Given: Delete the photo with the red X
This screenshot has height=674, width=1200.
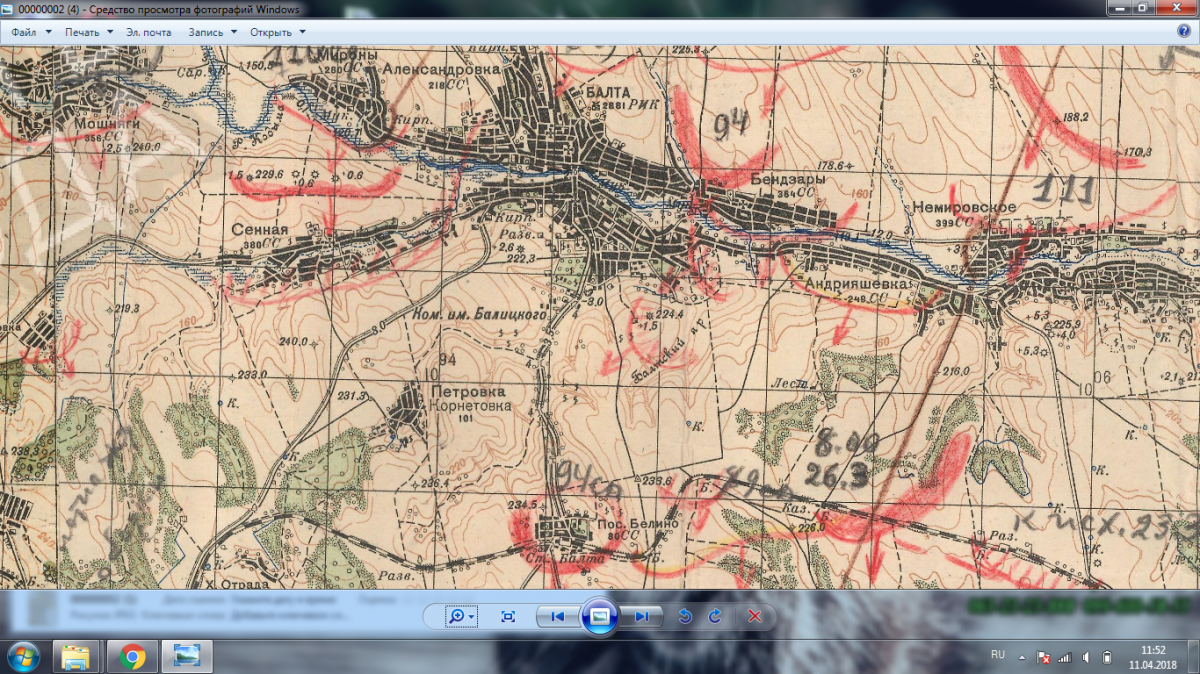Looking at the screenshot, I should 755,616.
